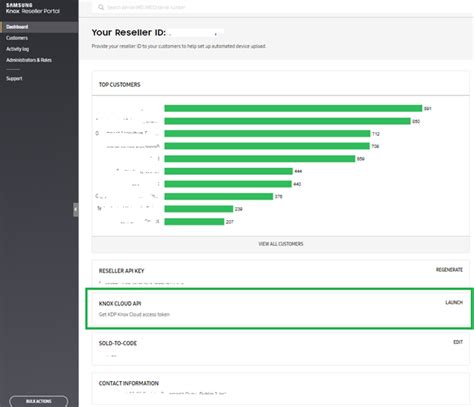
Task: Launch the Knox Cloud API
Action: coord(454,302)
